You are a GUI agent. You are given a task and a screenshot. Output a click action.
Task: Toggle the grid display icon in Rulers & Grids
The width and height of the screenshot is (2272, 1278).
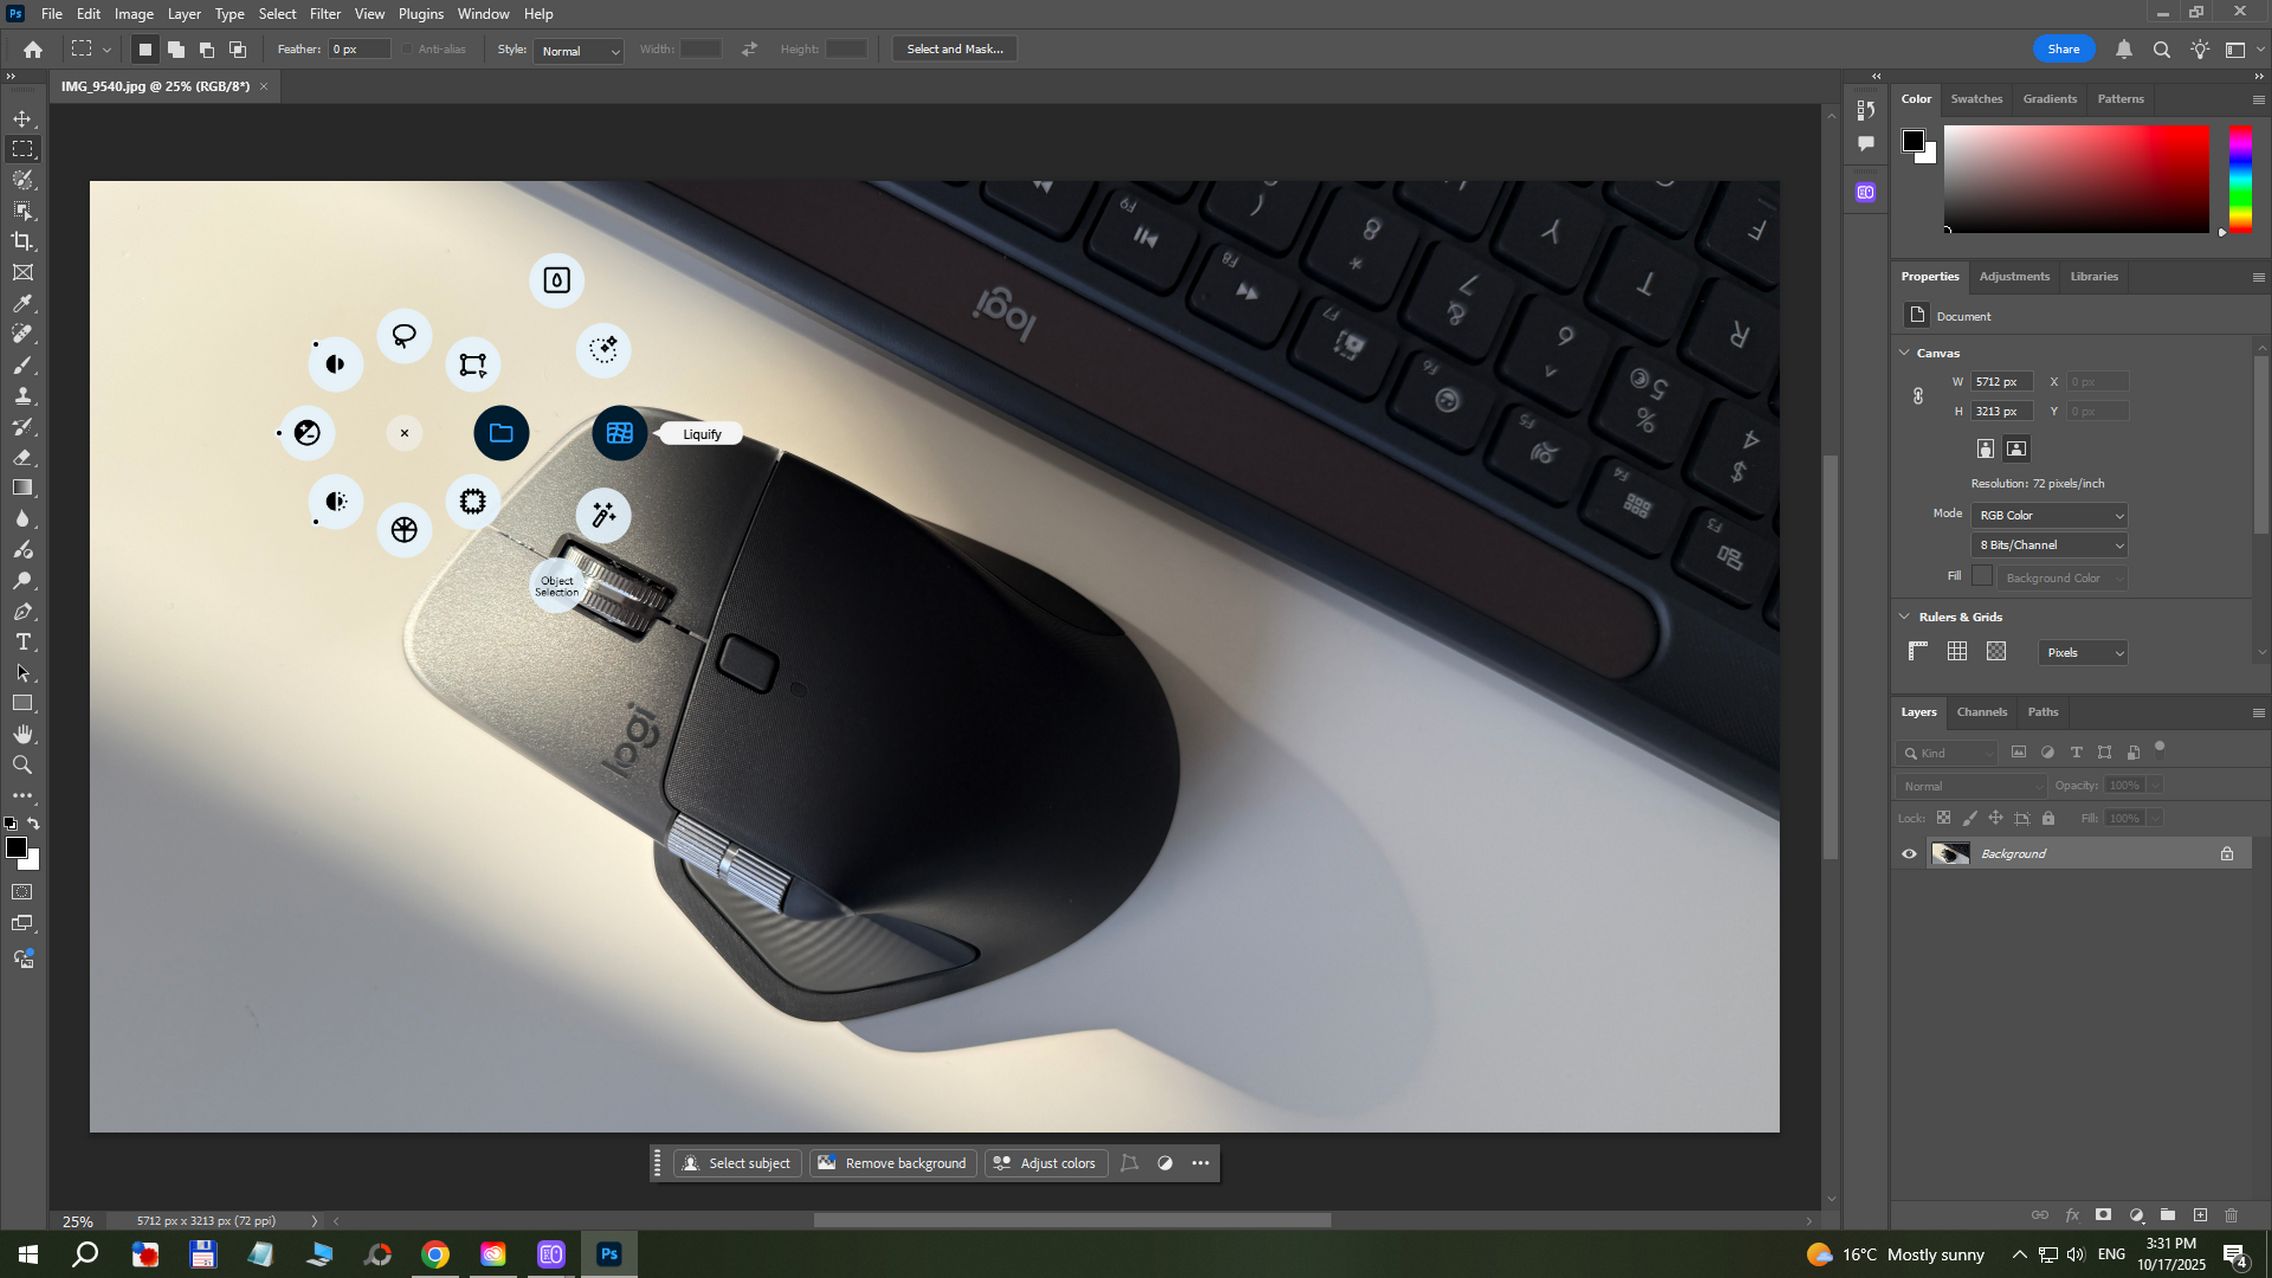pos(1957,652)
